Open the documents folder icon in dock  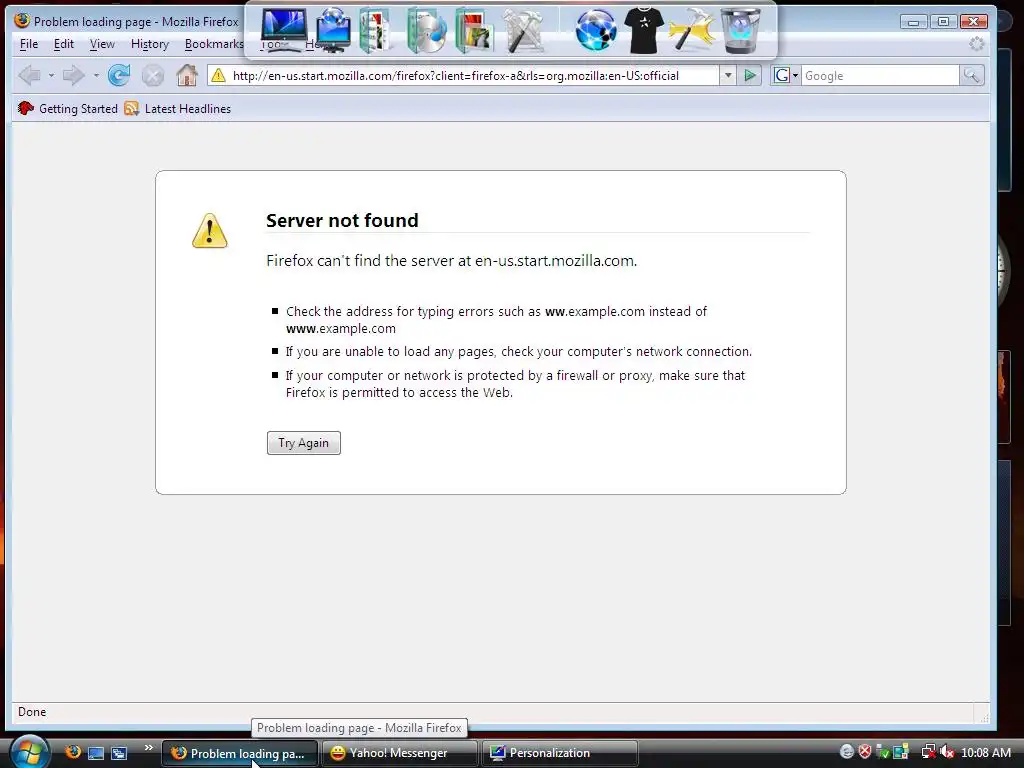(x=374, y=30)
